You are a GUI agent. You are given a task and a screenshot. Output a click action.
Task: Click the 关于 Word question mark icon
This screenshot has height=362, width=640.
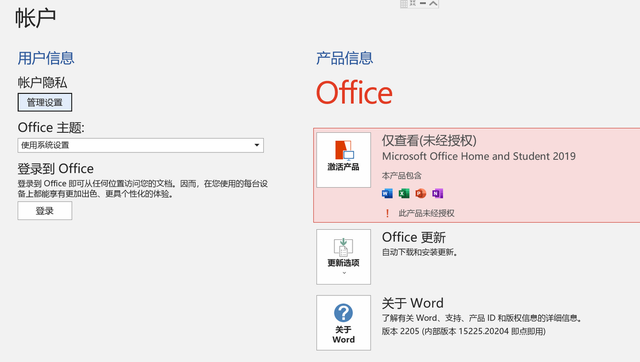343,313
